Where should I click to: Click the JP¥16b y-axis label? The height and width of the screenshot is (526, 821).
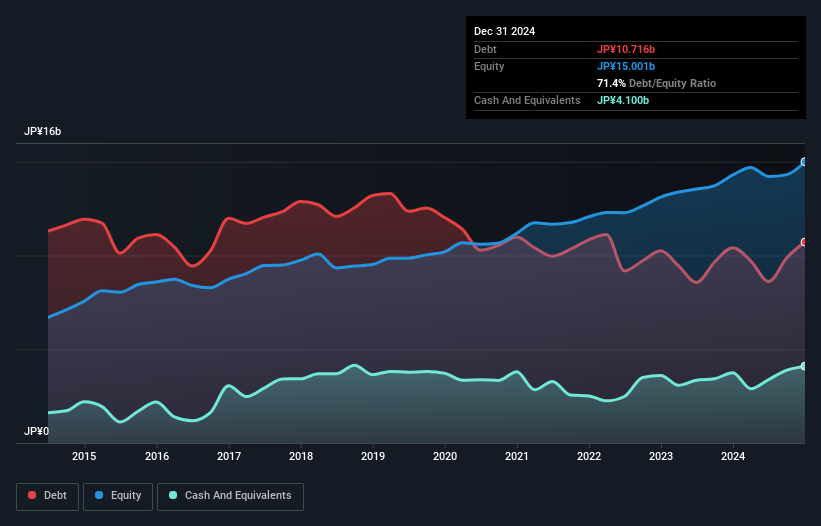click(x=42, y=131)
